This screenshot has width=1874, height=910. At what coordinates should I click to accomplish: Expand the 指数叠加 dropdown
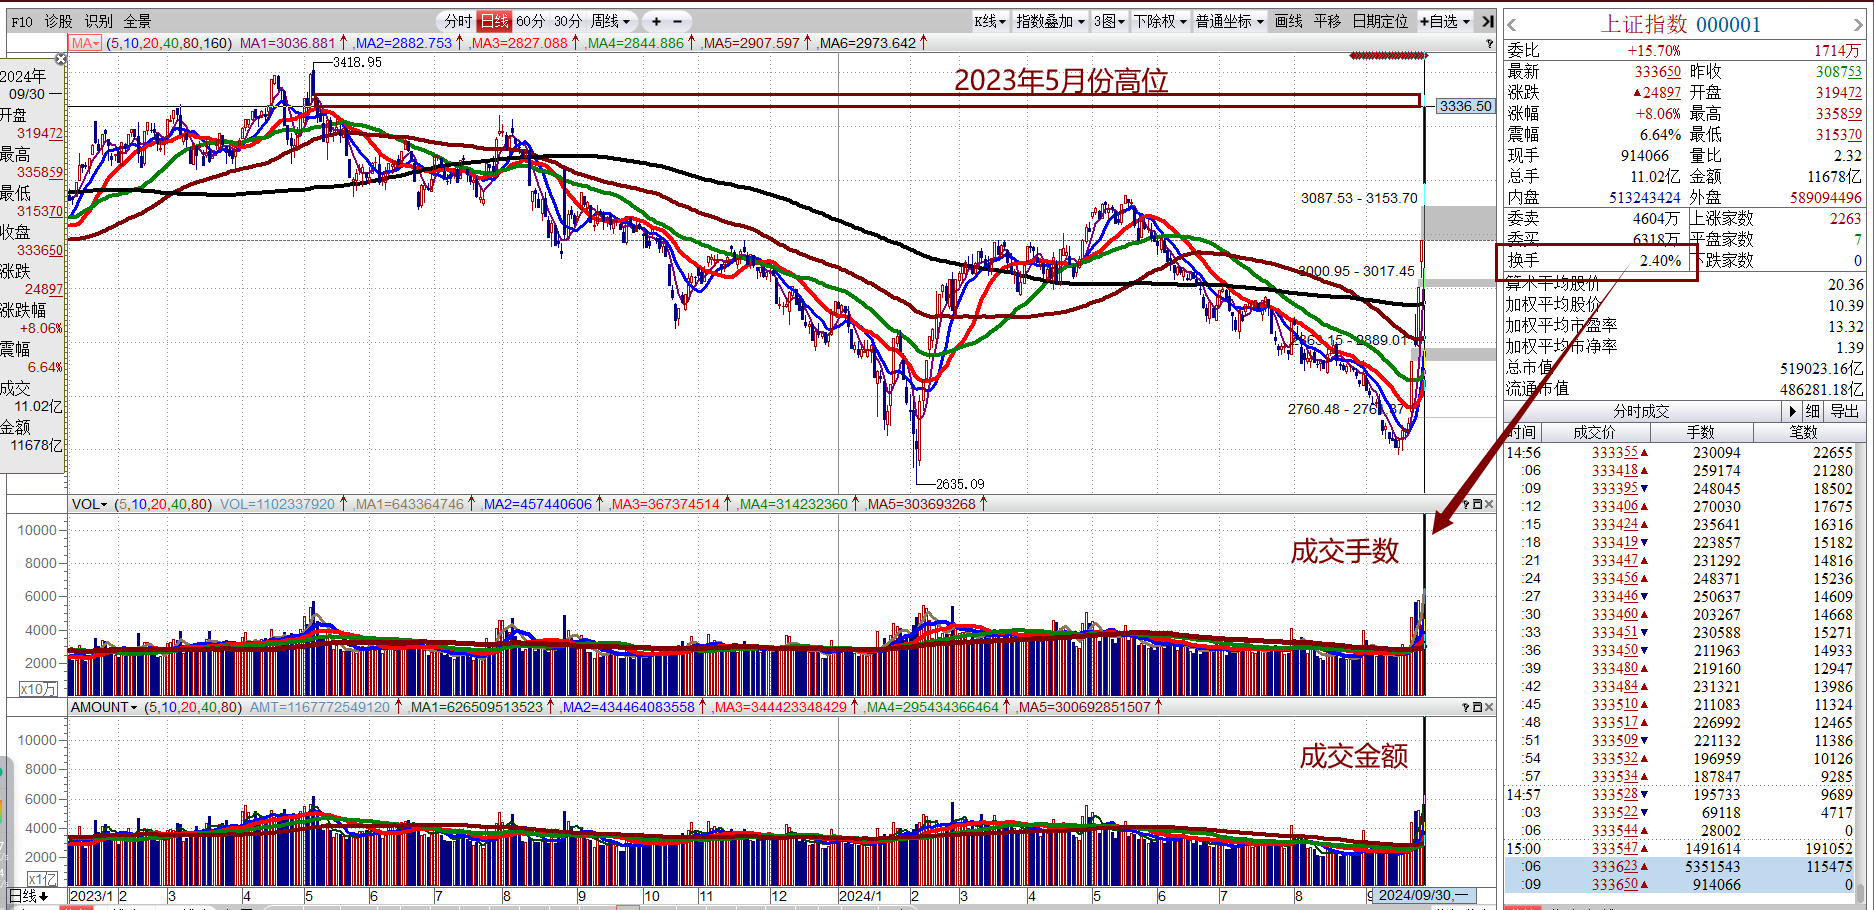[x=1050, y=21]
